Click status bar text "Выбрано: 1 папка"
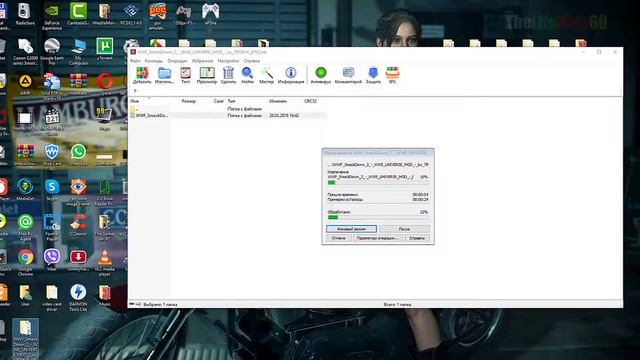Image resolution: width=640 pixels, height=360 pixels. [x=160, y=304]
